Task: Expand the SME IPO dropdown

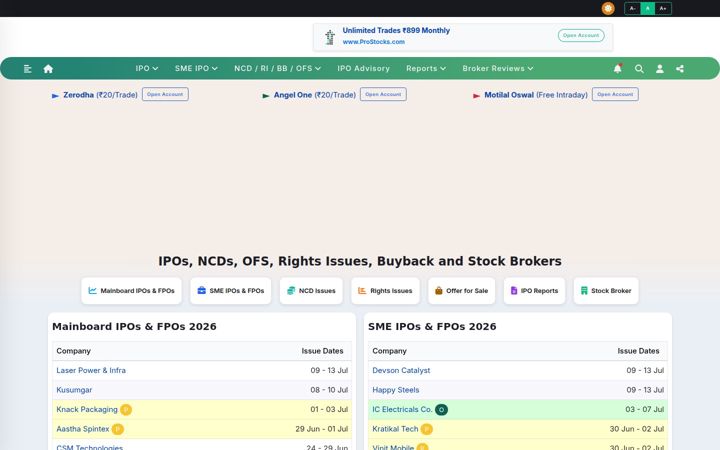Action: [x=196, y=68]
